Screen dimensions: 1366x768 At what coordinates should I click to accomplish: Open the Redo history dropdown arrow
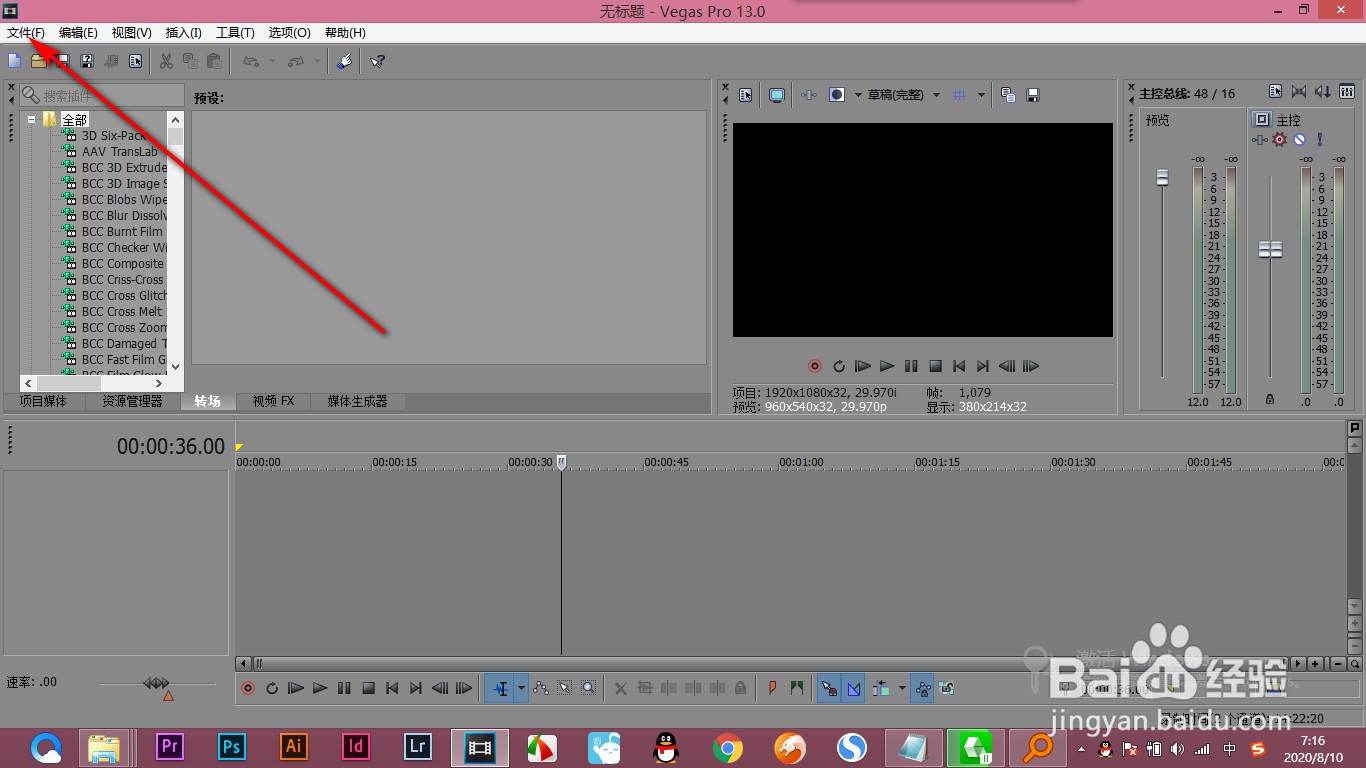coord(317,61)
